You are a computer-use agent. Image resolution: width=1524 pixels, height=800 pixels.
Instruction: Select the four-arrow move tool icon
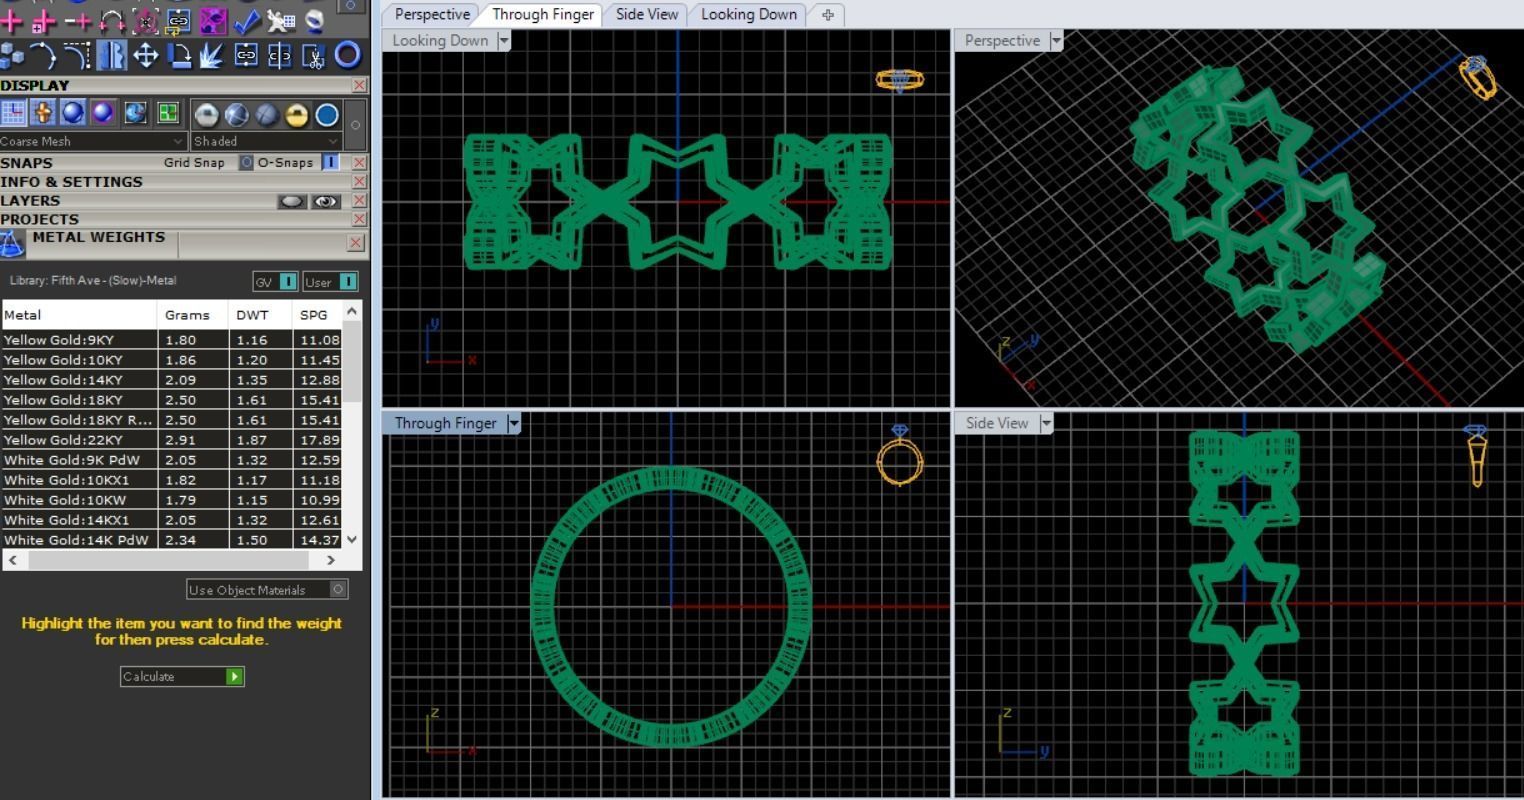pyautogui.click(x=145, y=55)
